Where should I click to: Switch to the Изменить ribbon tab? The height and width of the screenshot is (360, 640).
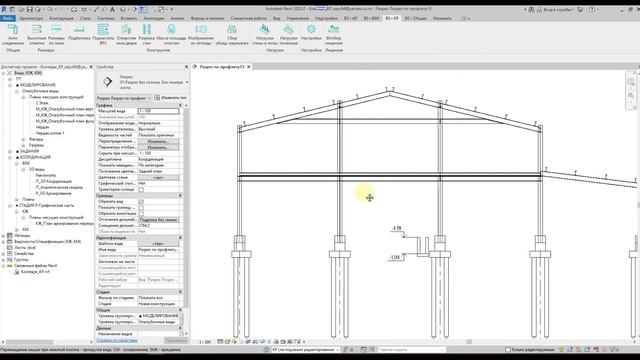tap(442, 18)
